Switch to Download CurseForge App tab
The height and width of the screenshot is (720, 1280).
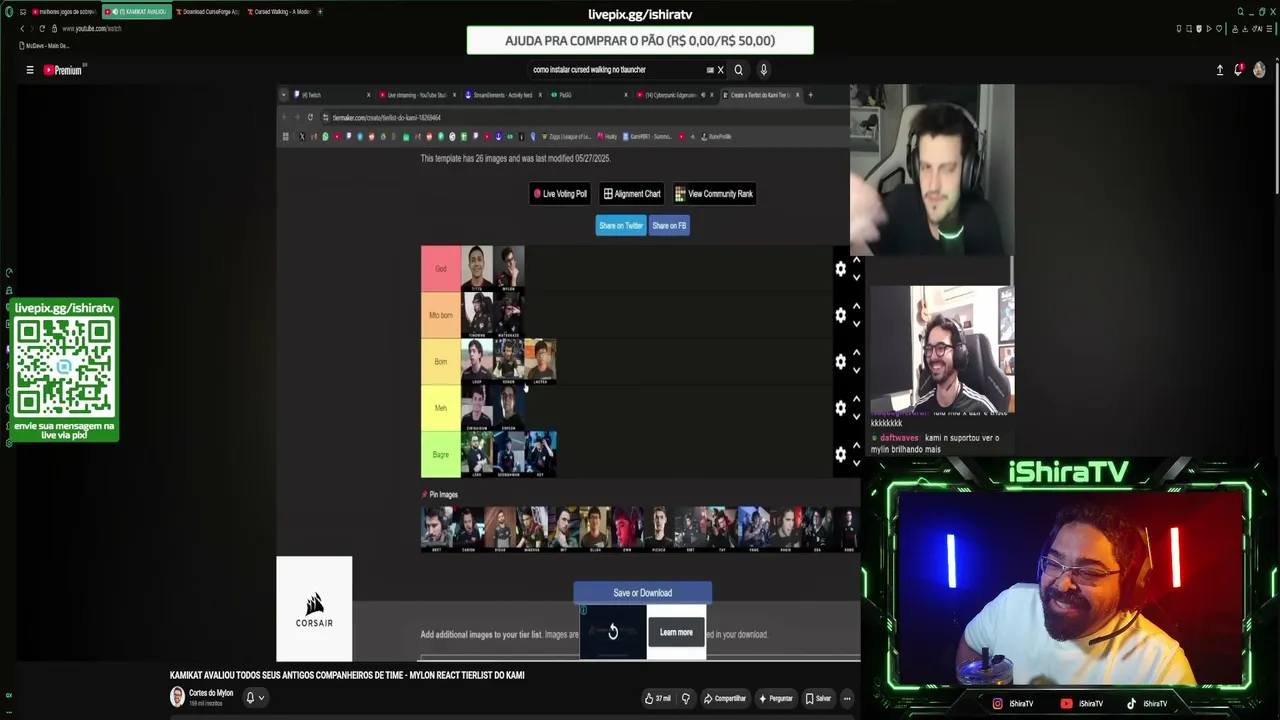click(208, 12)
